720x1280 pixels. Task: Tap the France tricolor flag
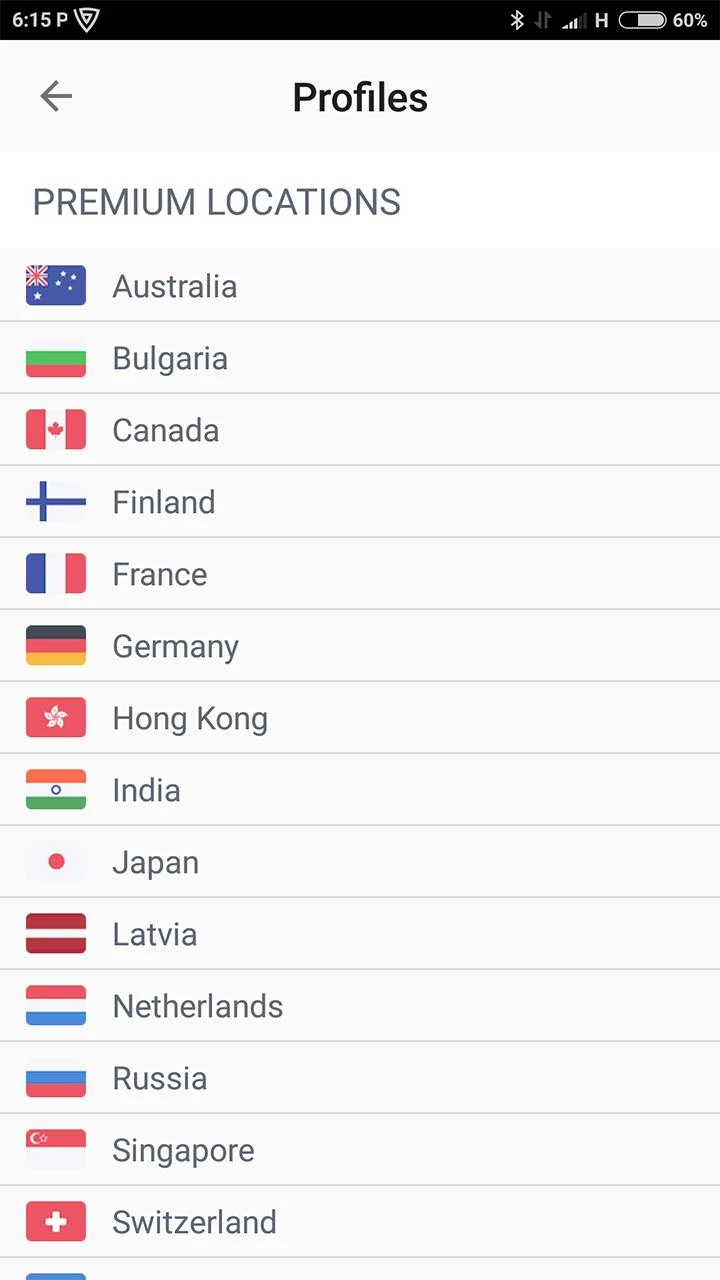(x=56, y=573)
